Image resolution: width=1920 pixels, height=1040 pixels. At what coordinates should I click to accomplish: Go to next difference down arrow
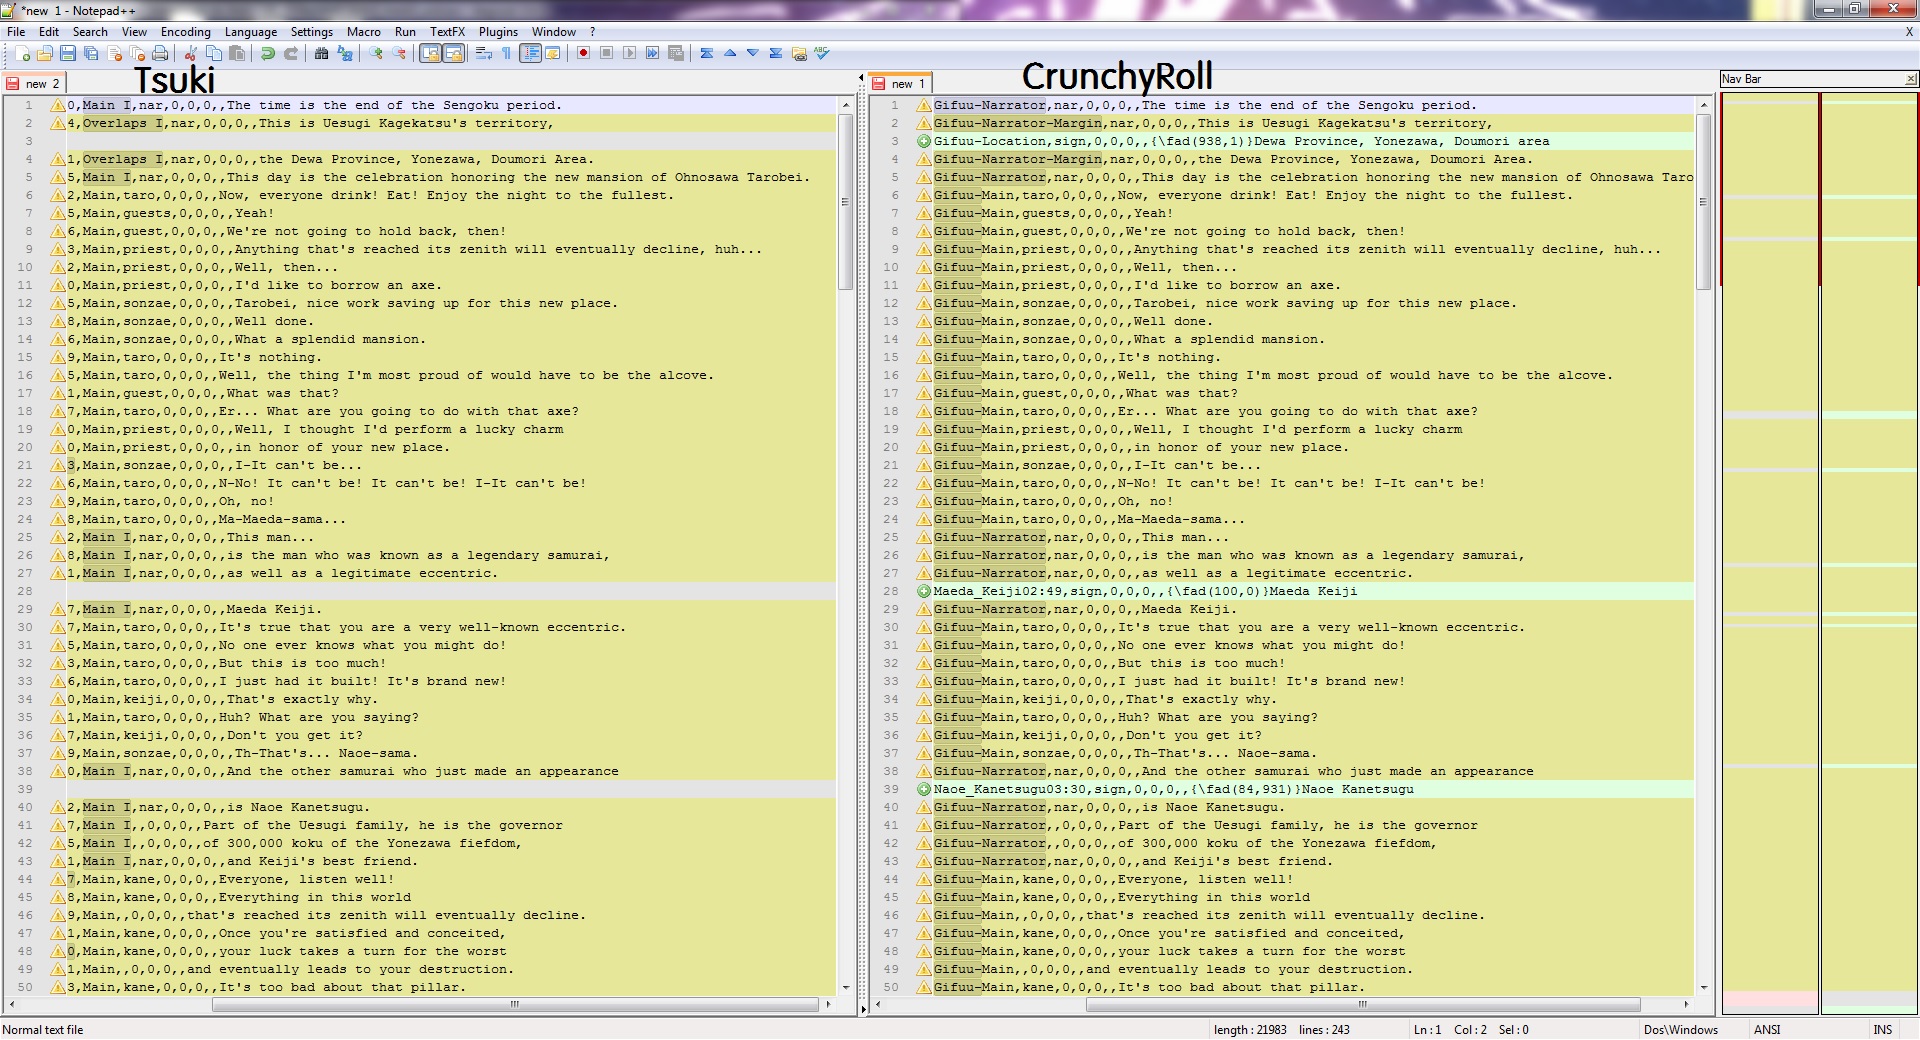coord(752,54)
